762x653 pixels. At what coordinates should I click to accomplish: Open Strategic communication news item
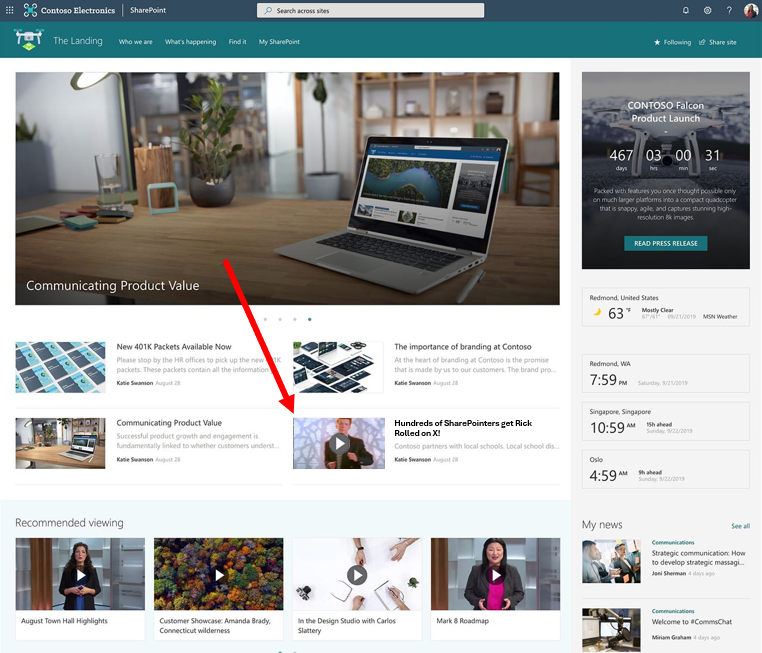pyautogui.click(x=698, y=558)
